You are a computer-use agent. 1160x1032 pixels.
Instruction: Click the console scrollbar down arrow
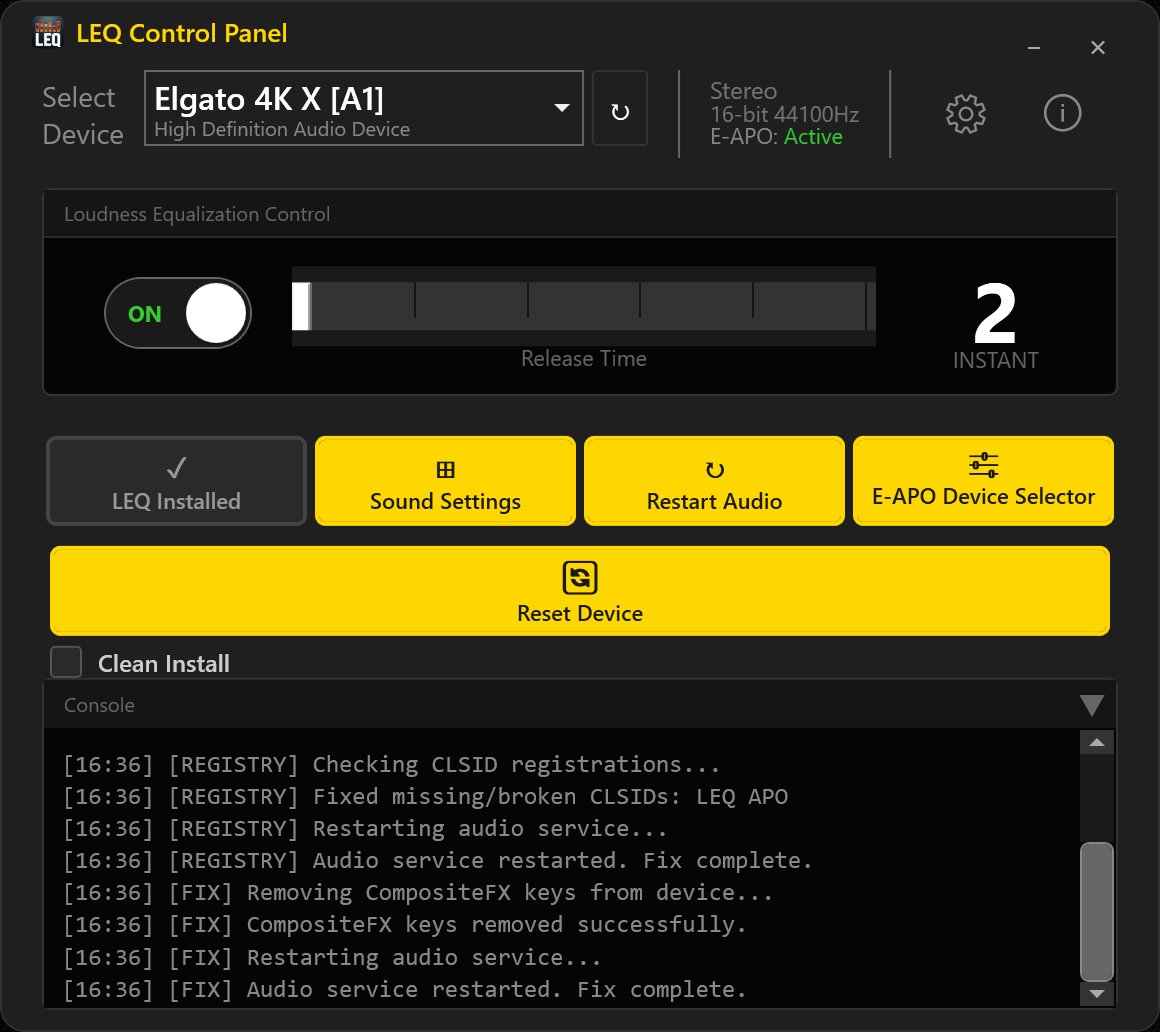pos(1097,994)
